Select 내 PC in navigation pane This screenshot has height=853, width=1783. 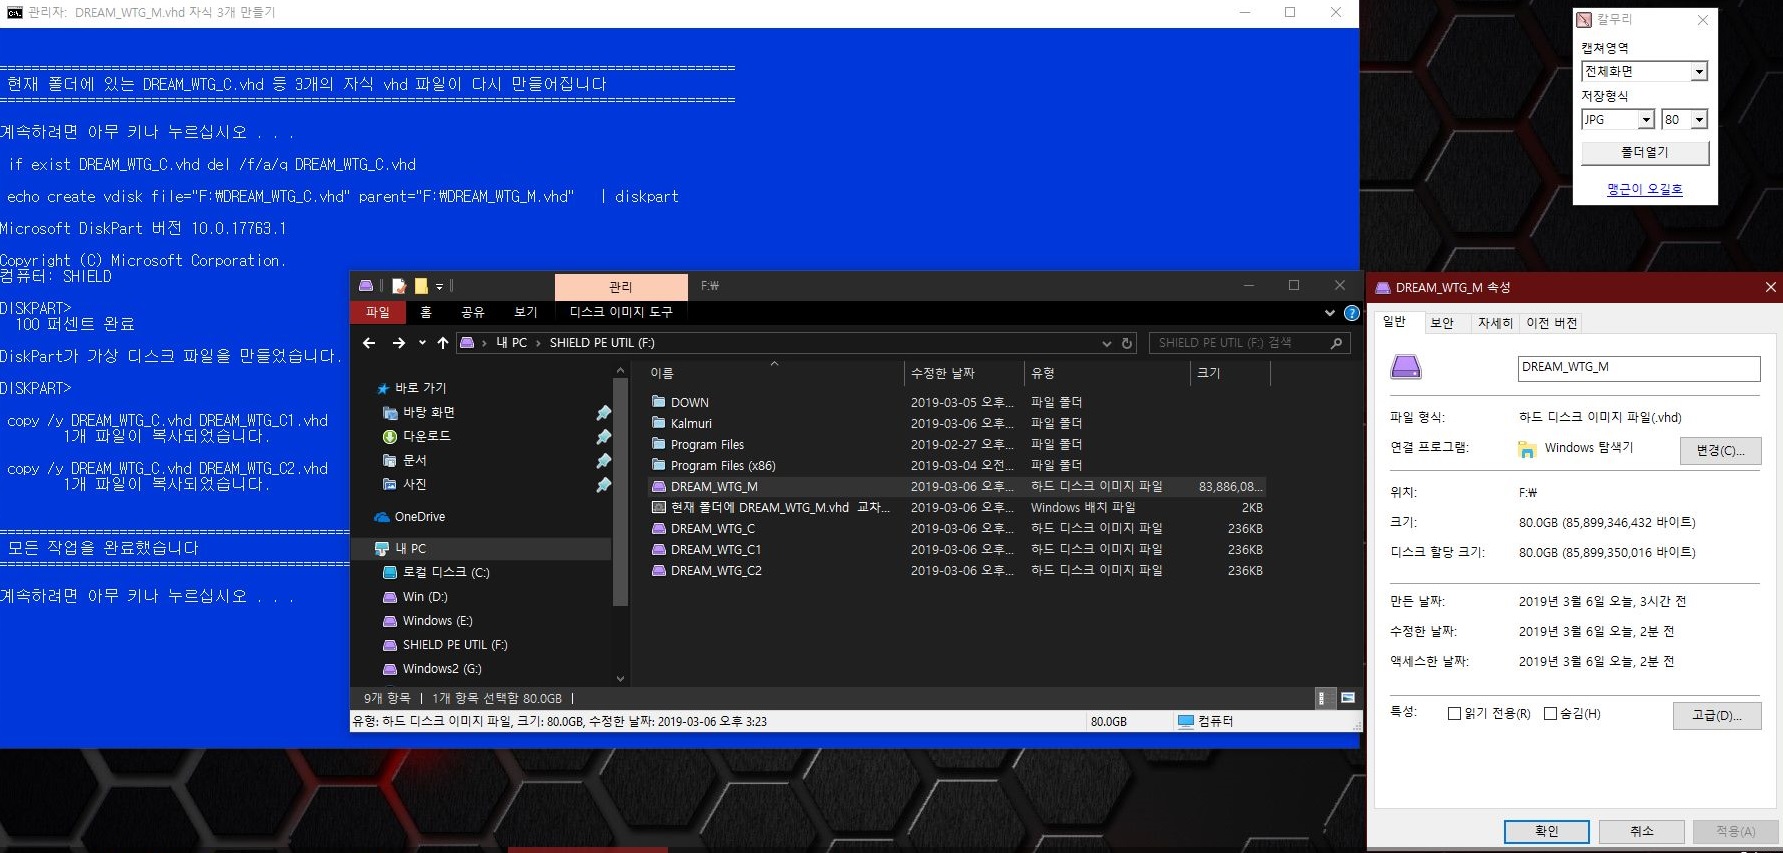(x=410, y=549)
